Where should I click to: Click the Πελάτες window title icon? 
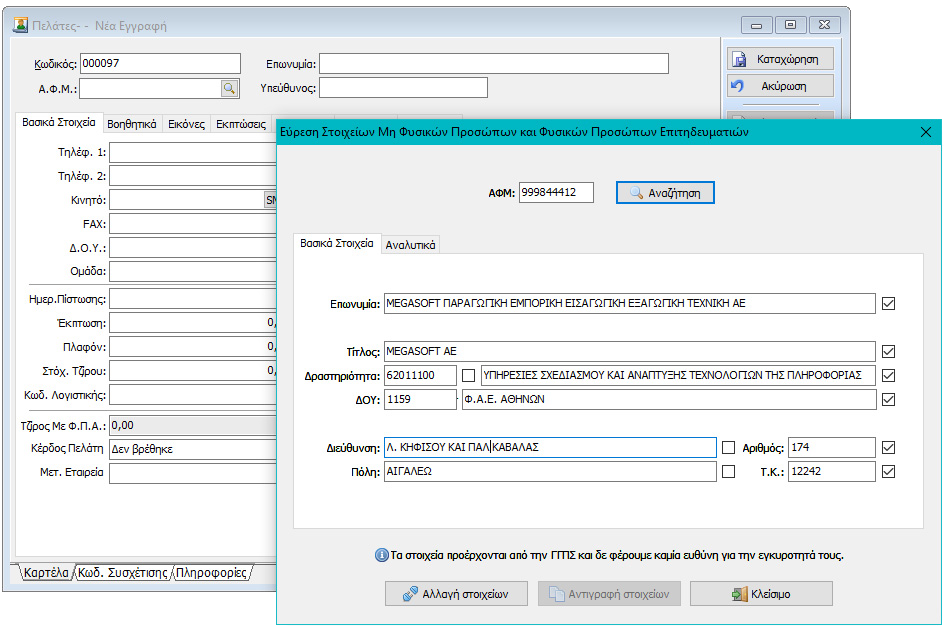pyautogui.click(x=19, y=25)
